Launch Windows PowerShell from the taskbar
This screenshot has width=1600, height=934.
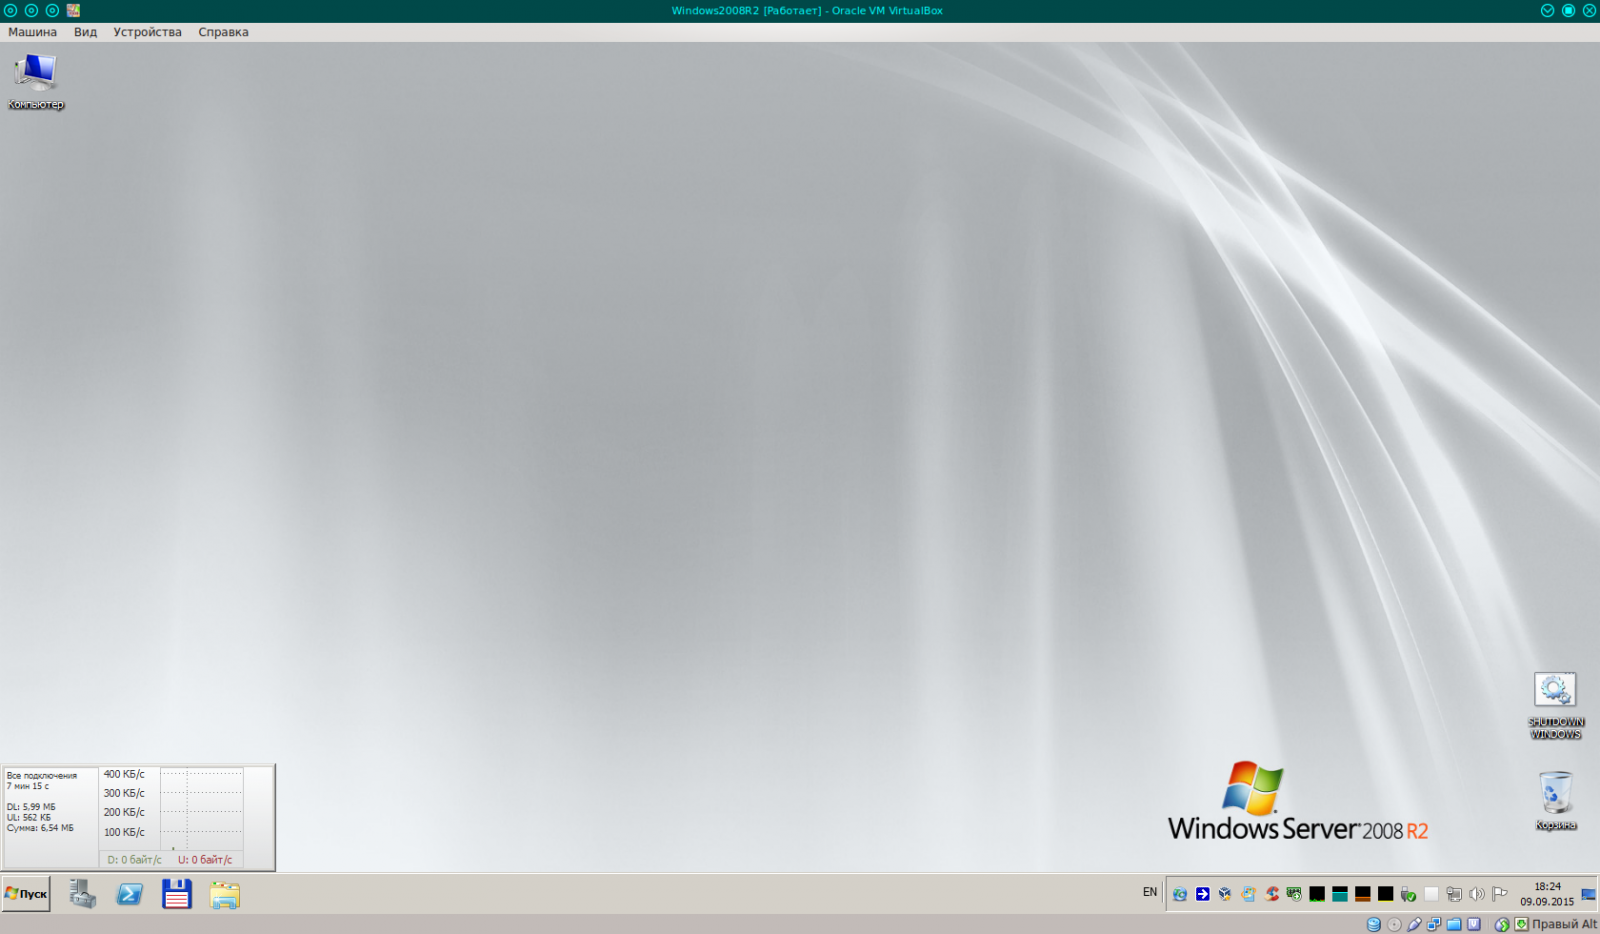point(130,894)
